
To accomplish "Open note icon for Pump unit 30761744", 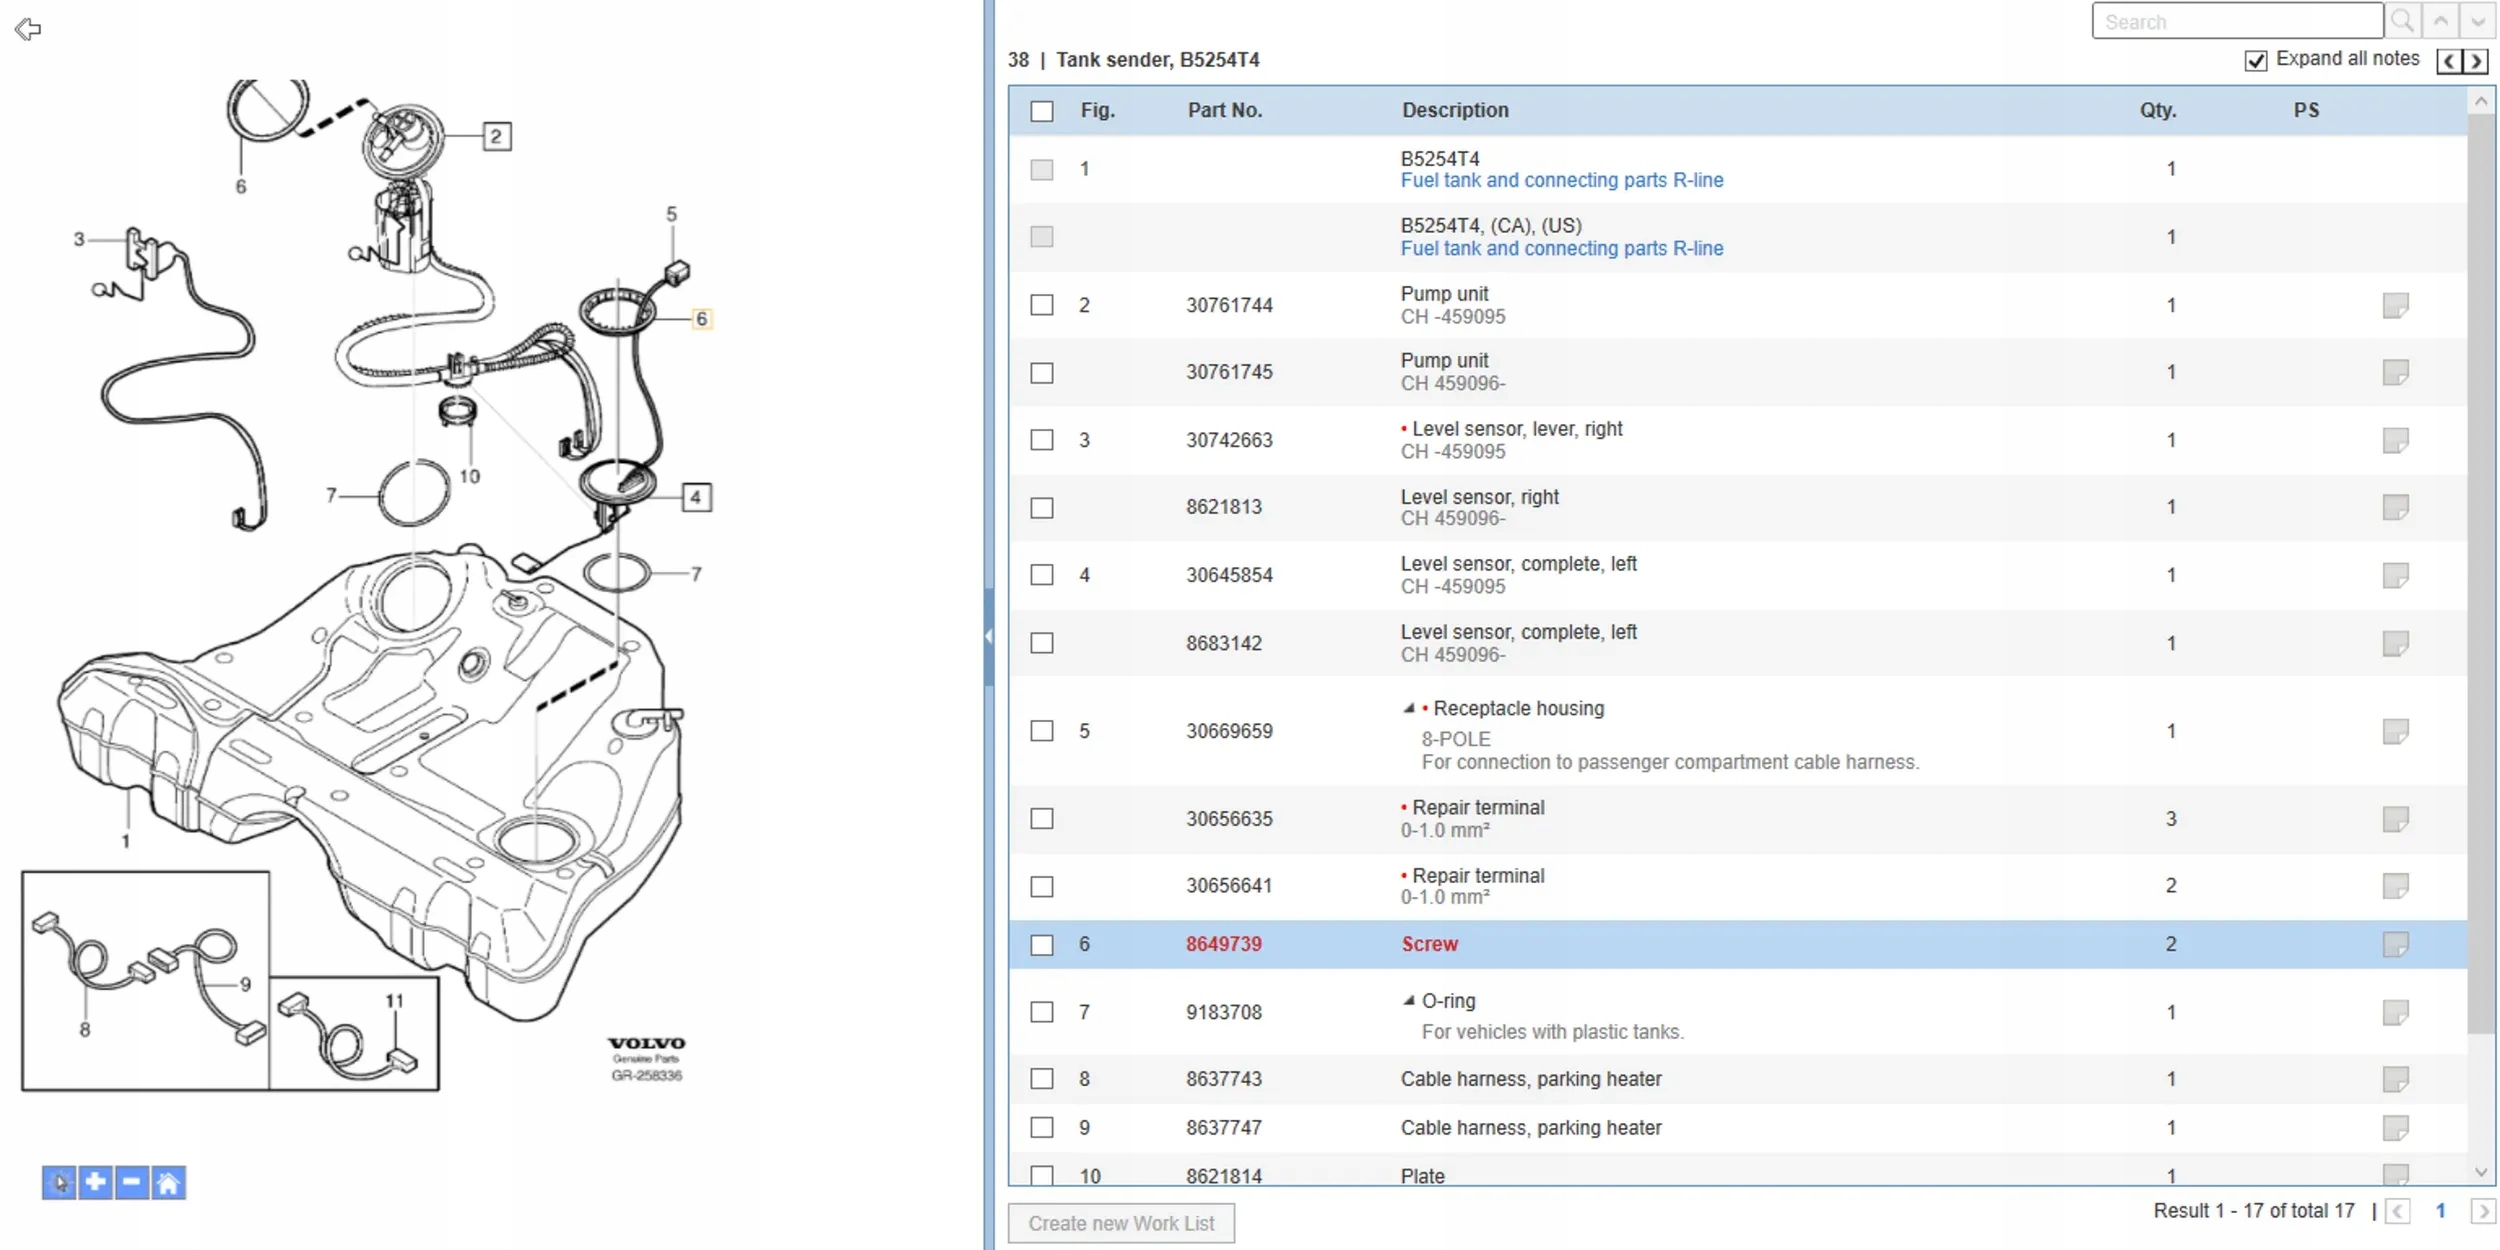I will pyautogui.click(x=2394, y=305).
